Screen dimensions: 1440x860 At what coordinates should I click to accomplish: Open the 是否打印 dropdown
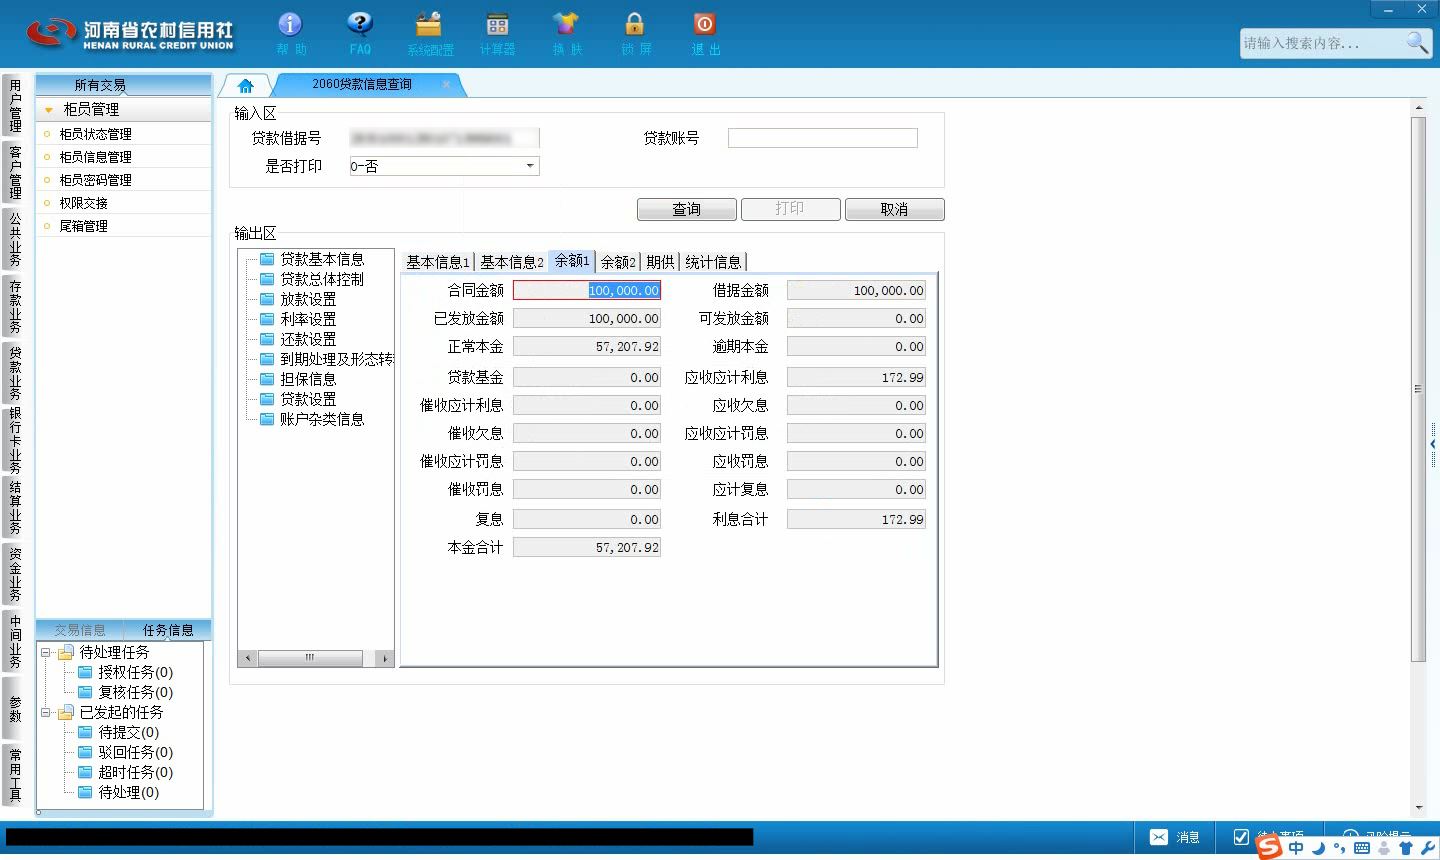coord(444,166)
